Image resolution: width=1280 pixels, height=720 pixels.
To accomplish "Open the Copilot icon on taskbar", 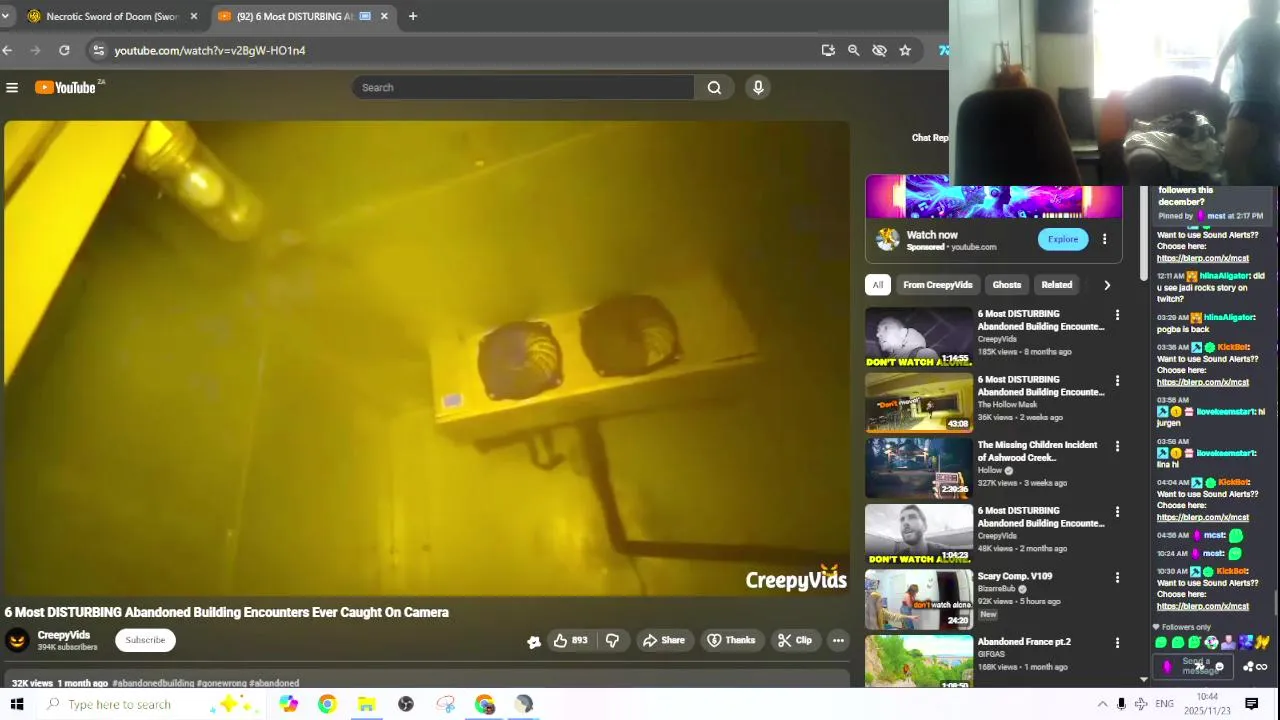I will click(288, 704).
